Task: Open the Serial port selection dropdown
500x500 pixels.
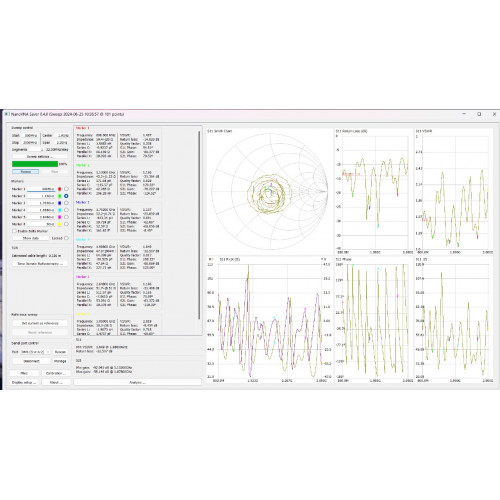Action: pos(35,352)
